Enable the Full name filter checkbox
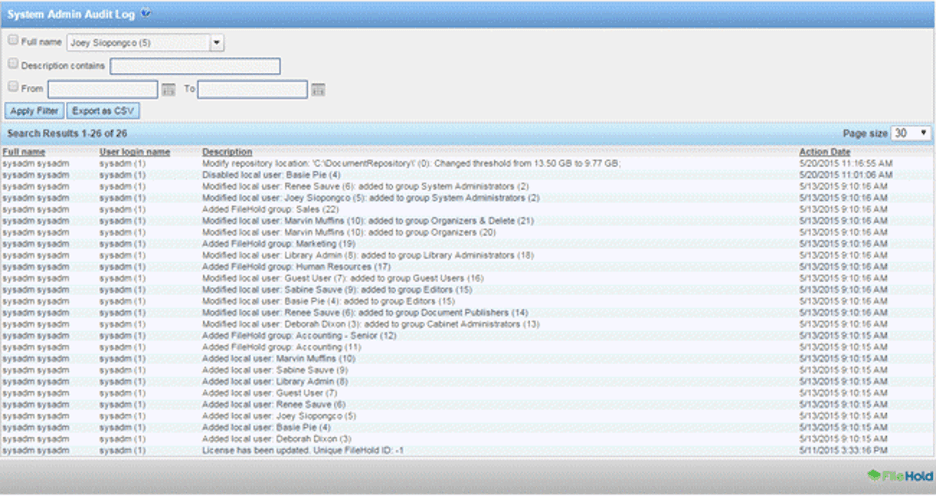 coord(13,42)
